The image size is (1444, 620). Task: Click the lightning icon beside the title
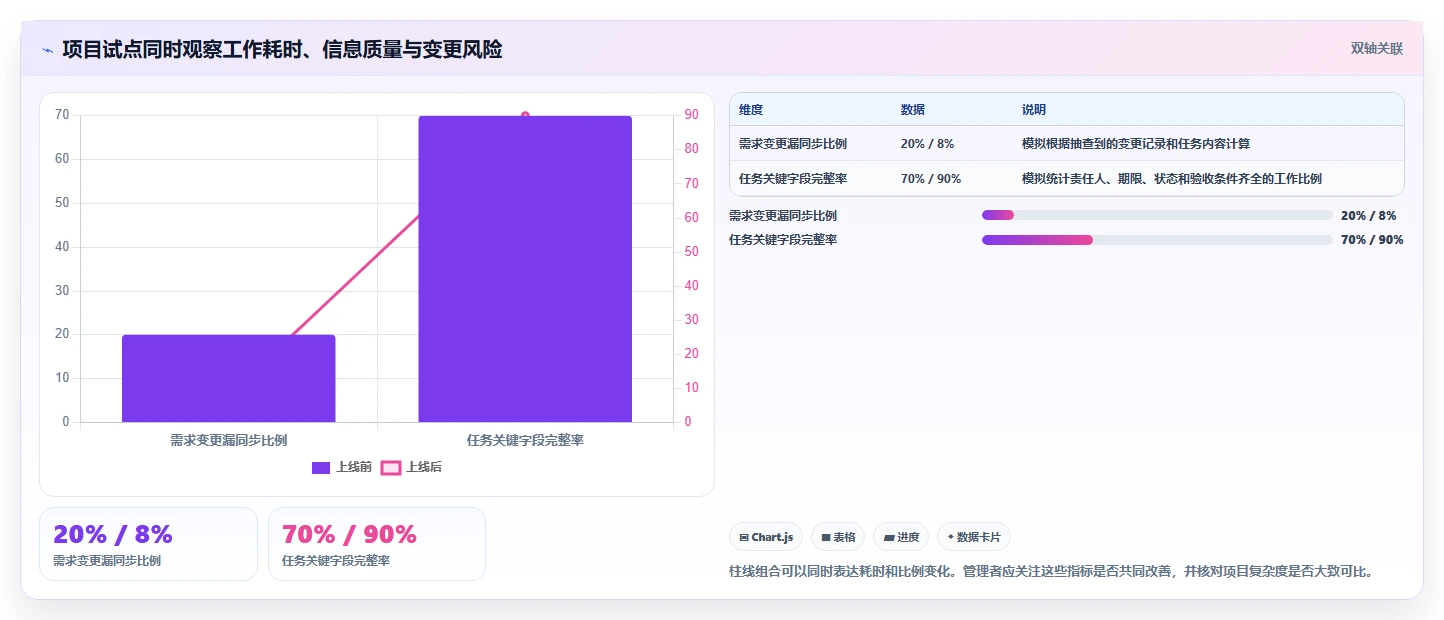(x=47, y=49)
